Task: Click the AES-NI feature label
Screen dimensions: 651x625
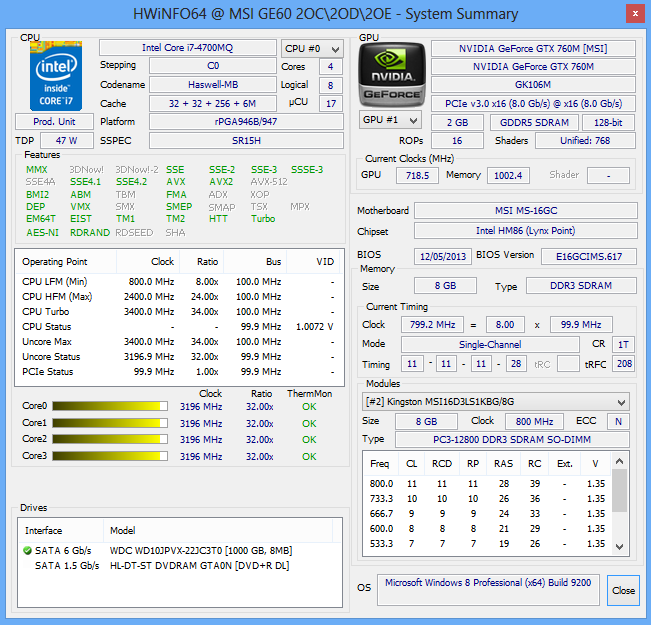Action: click(x=42, y=233)
